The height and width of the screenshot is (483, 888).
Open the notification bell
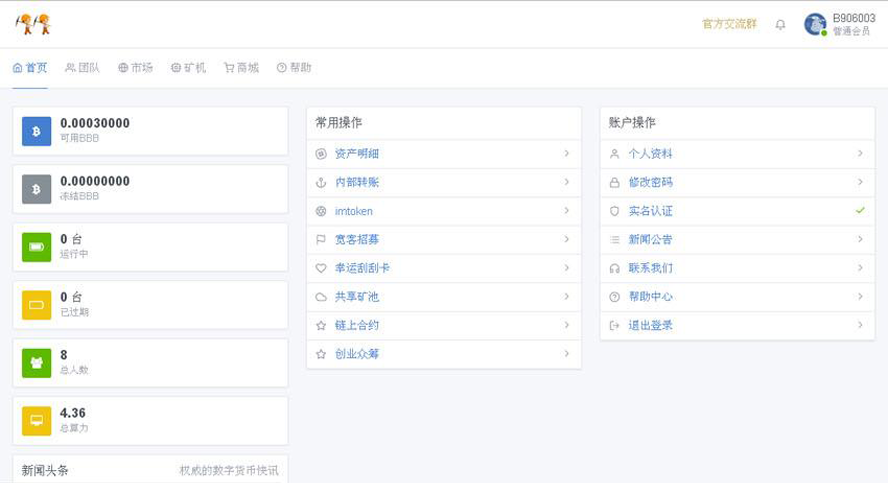coord(780,24)
